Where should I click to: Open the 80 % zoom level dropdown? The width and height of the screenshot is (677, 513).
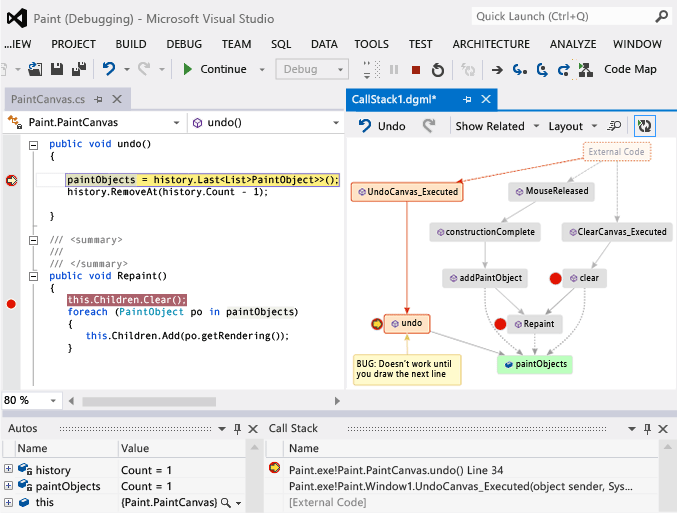pyautogui.click(x=52, y=400)
